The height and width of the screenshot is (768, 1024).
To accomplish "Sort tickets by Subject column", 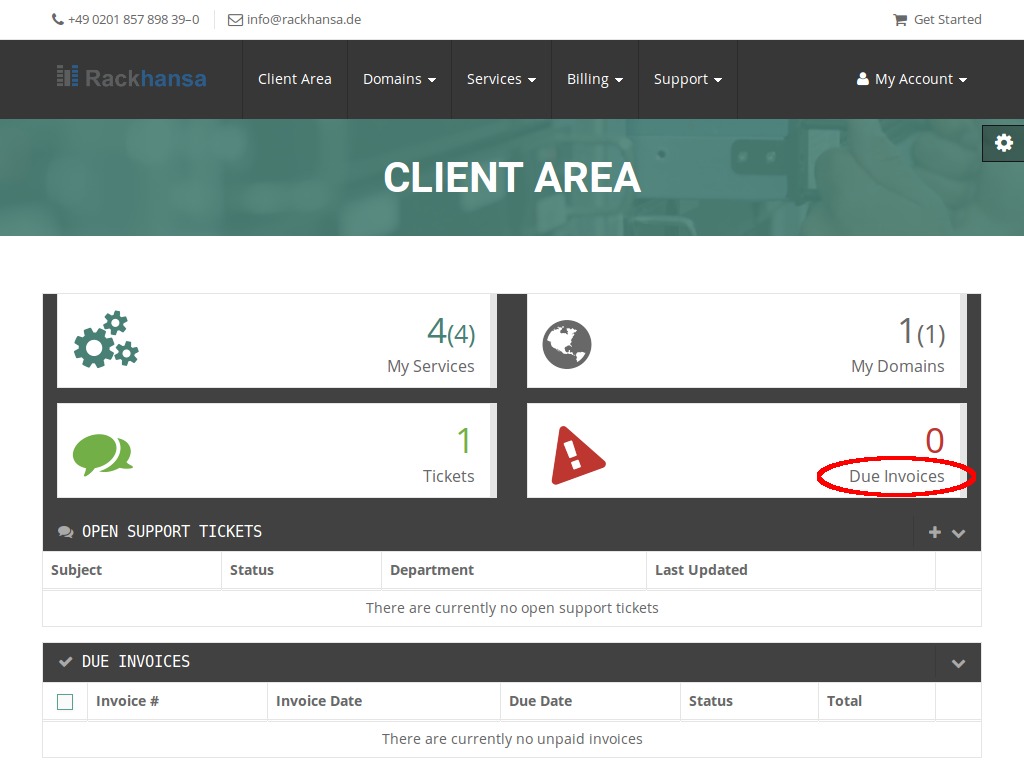I will [76, 570].
